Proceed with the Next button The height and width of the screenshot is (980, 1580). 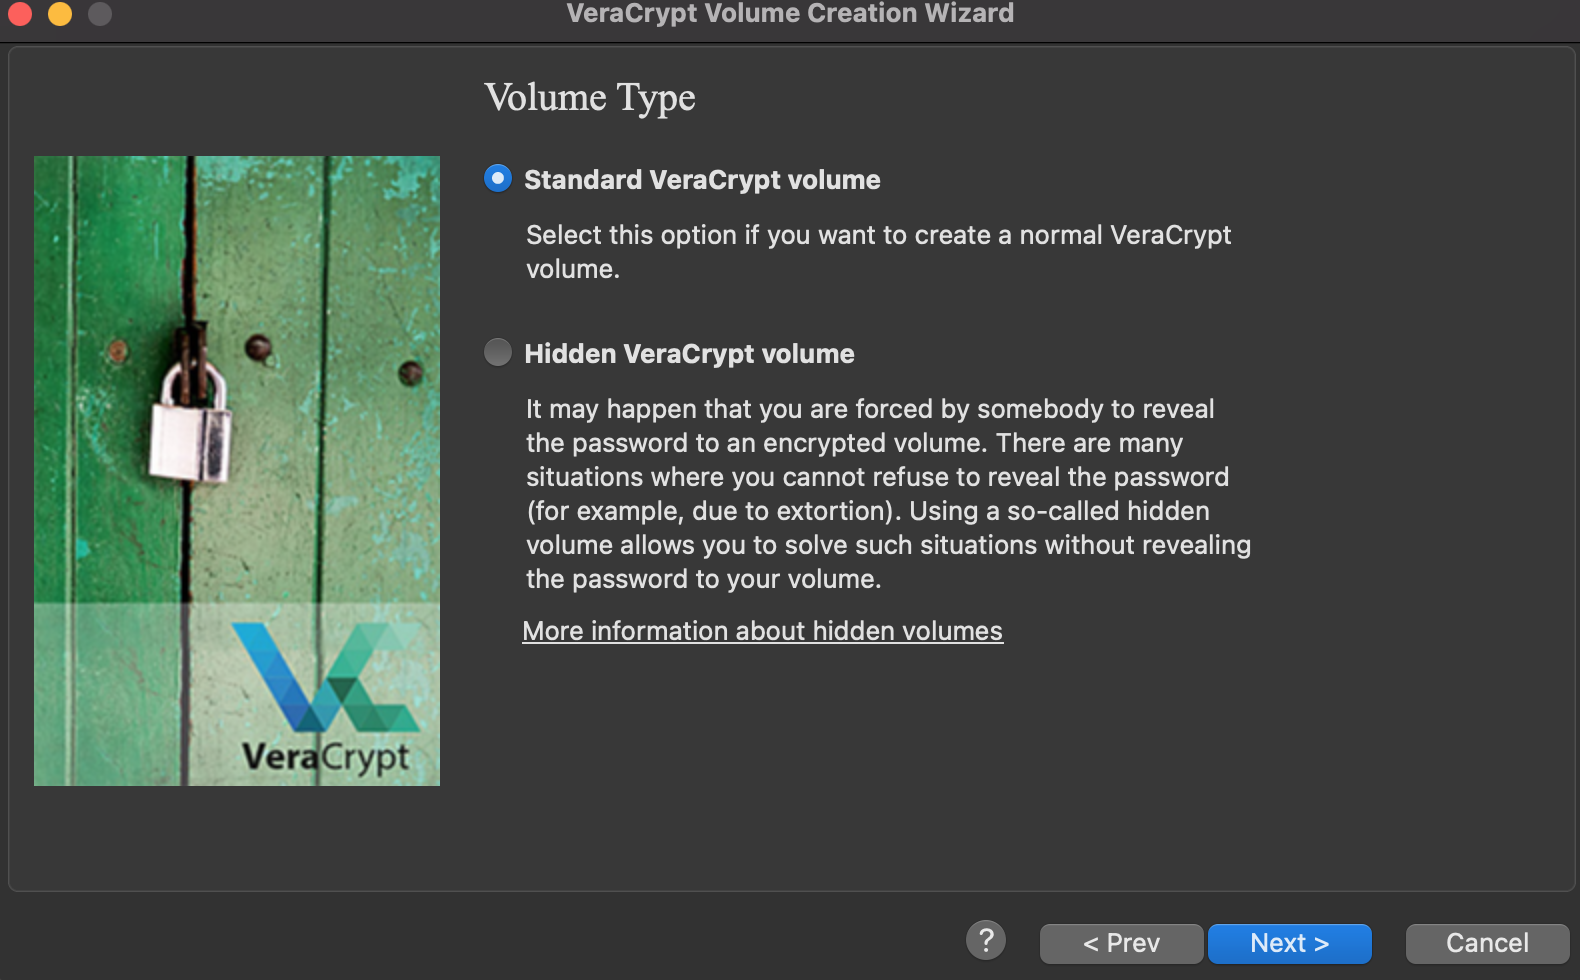coord(1289,943)
